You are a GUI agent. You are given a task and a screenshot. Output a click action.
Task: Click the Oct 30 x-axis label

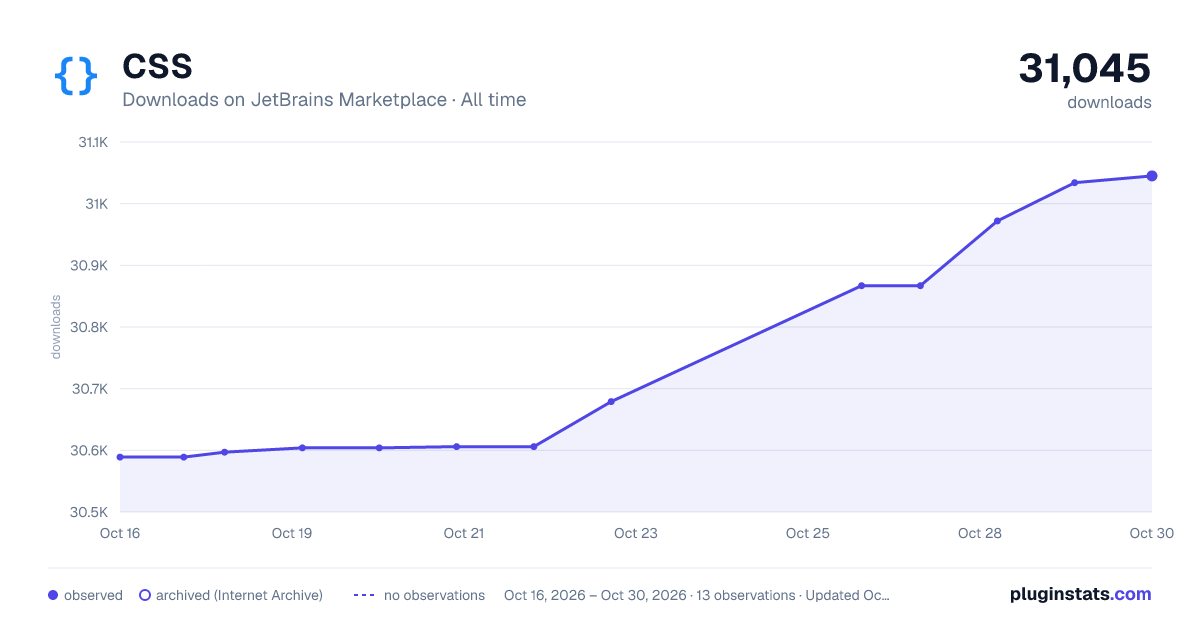coord(1150,533)
